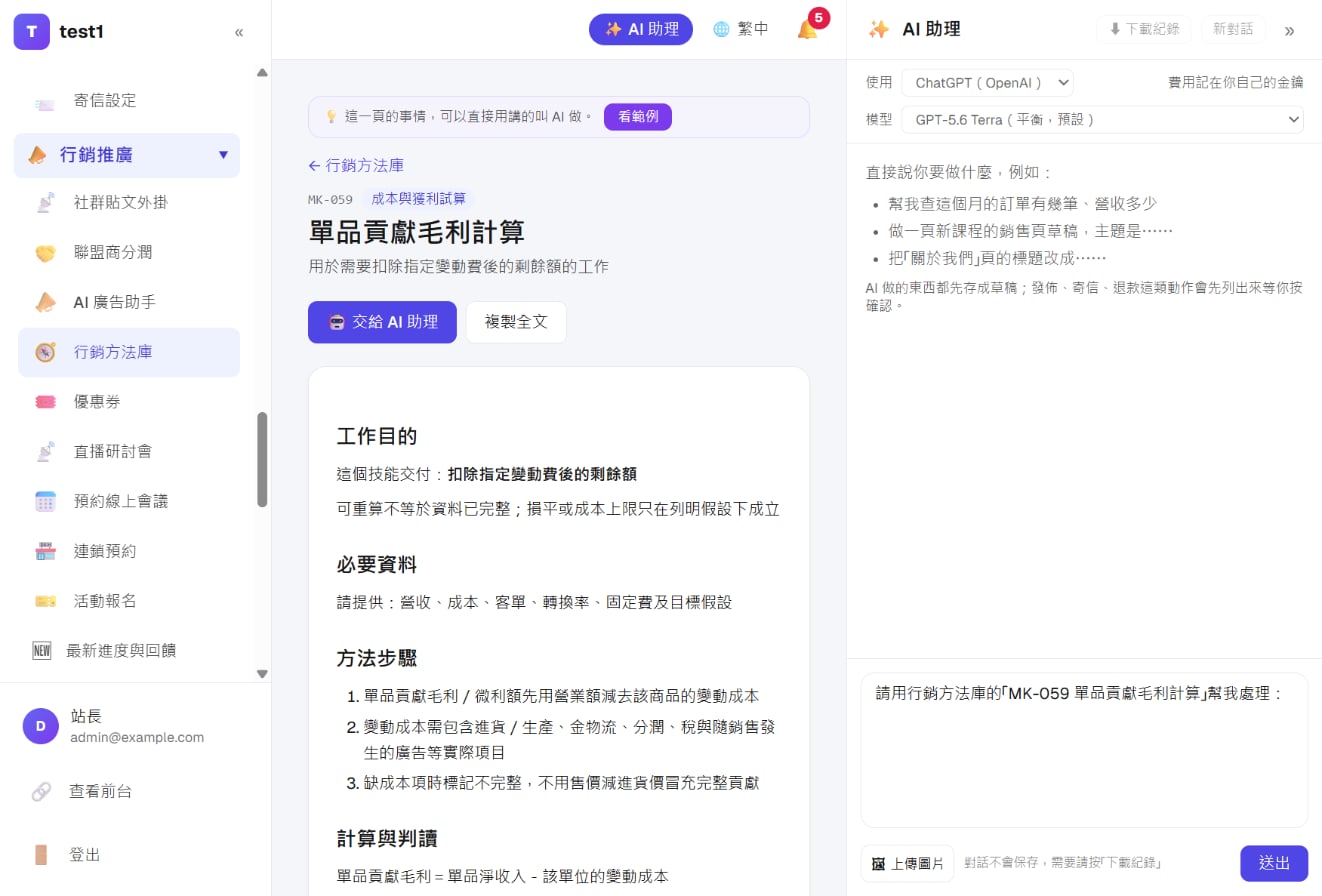The height and width of the screenshot is (896, 1322).
Task: Click the 送出 send button
Action: pos(1274,863)
